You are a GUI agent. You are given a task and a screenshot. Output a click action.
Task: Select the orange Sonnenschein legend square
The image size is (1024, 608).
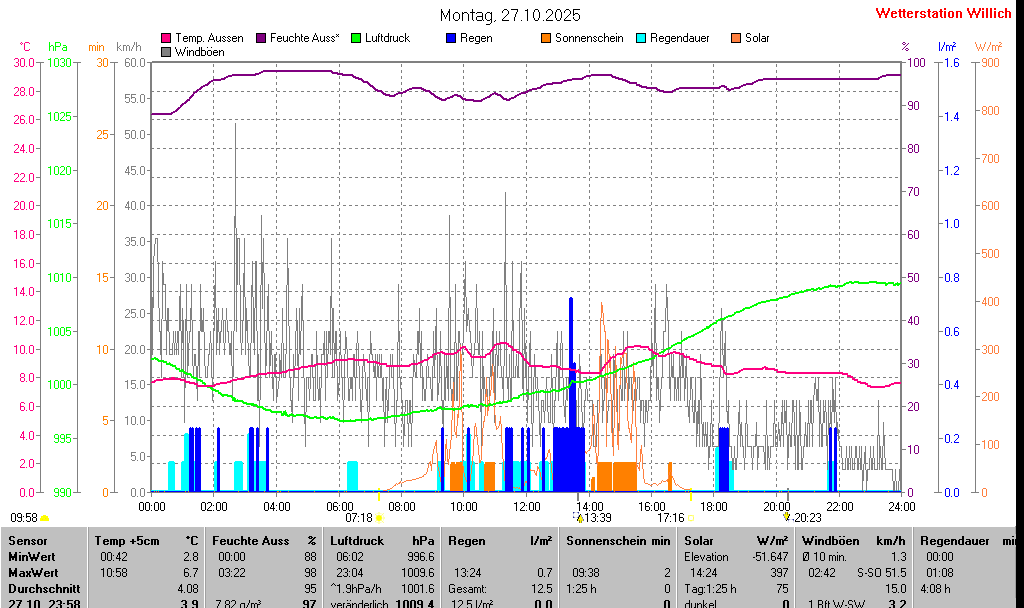coord(546,38)
